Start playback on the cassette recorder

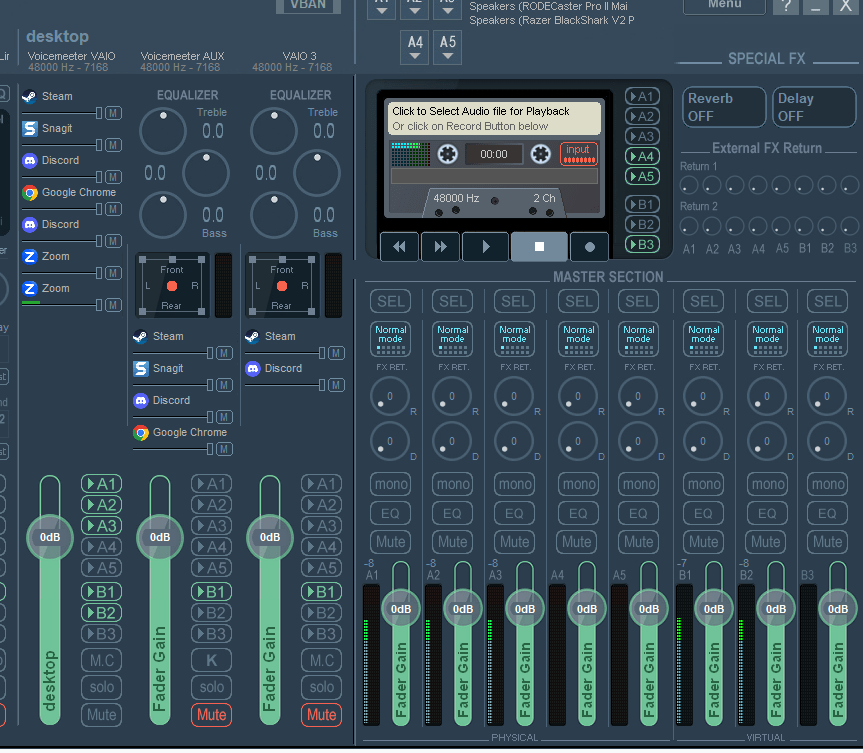pyautogui.click(x=485, y=247)
